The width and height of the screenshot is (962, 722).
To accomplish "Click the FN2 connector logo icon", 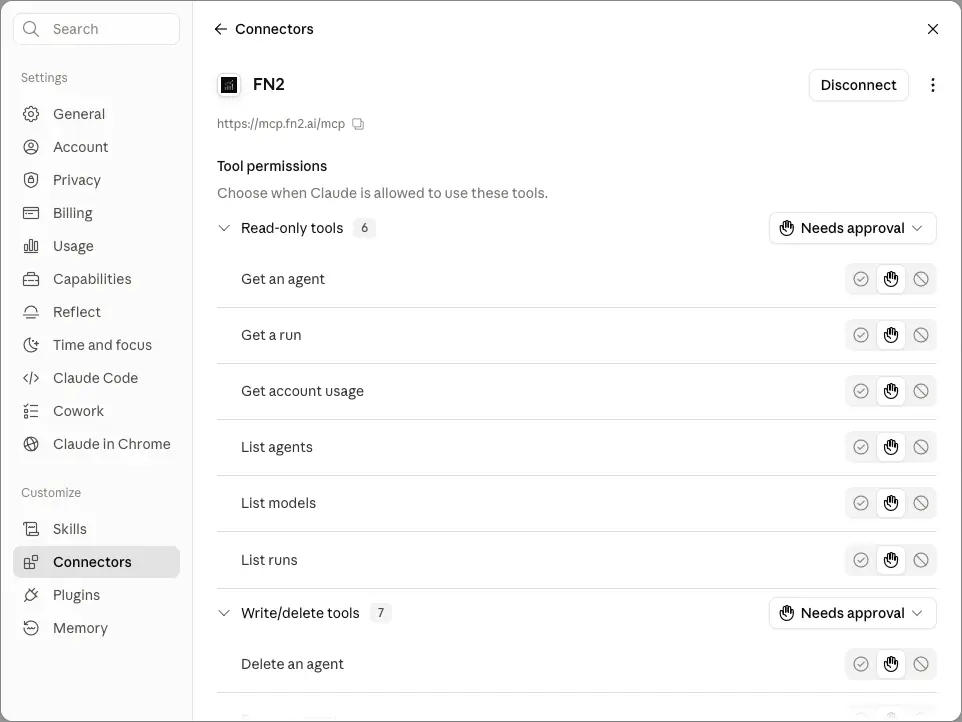I will [229, 85].
